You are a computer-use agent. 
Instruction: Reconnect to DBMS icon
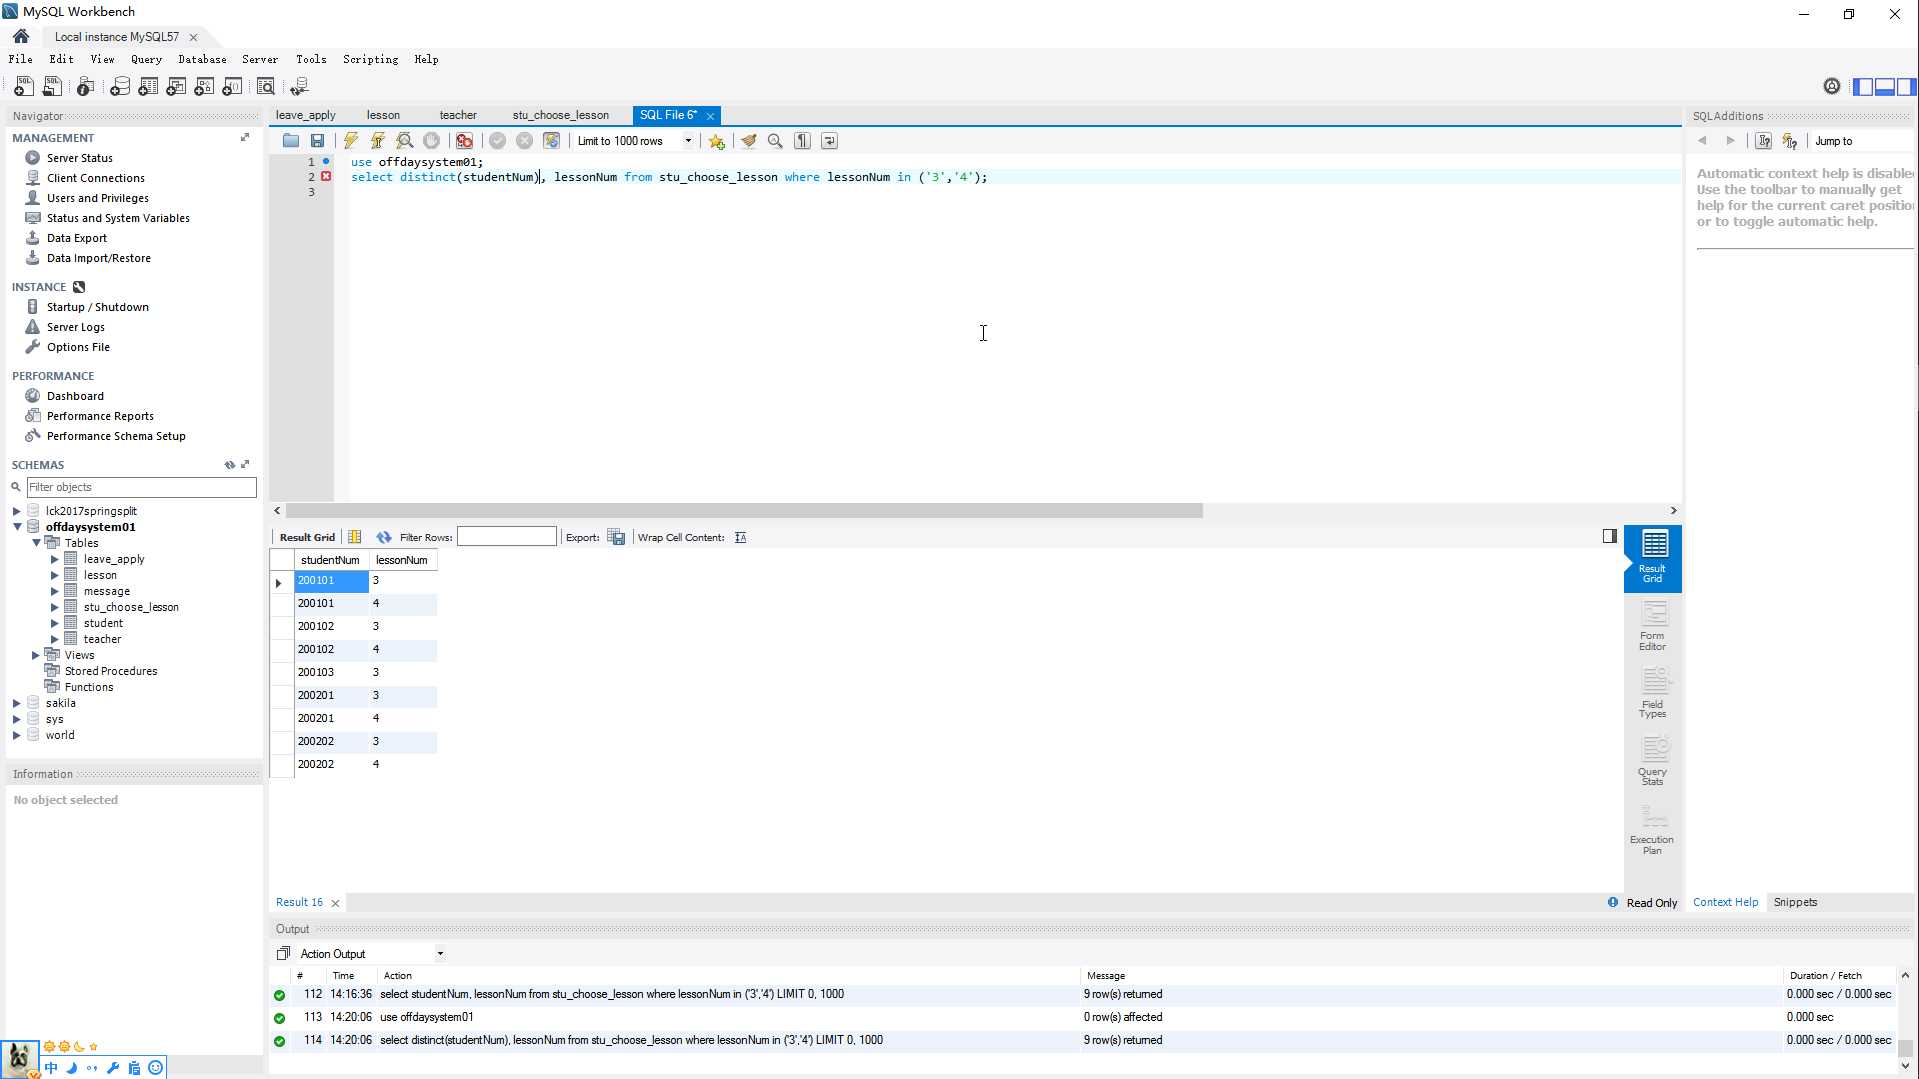(299, 87)
